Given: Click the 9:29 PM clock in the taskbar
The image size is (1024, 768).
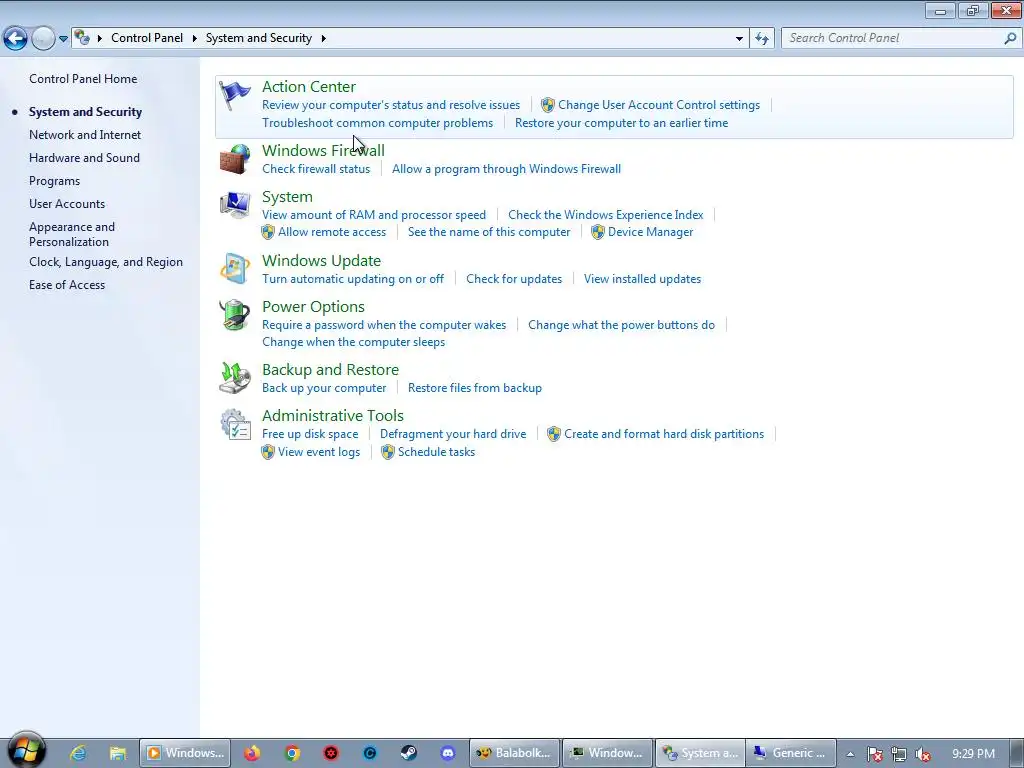Looking at the screenshot, I should (973, 754).
